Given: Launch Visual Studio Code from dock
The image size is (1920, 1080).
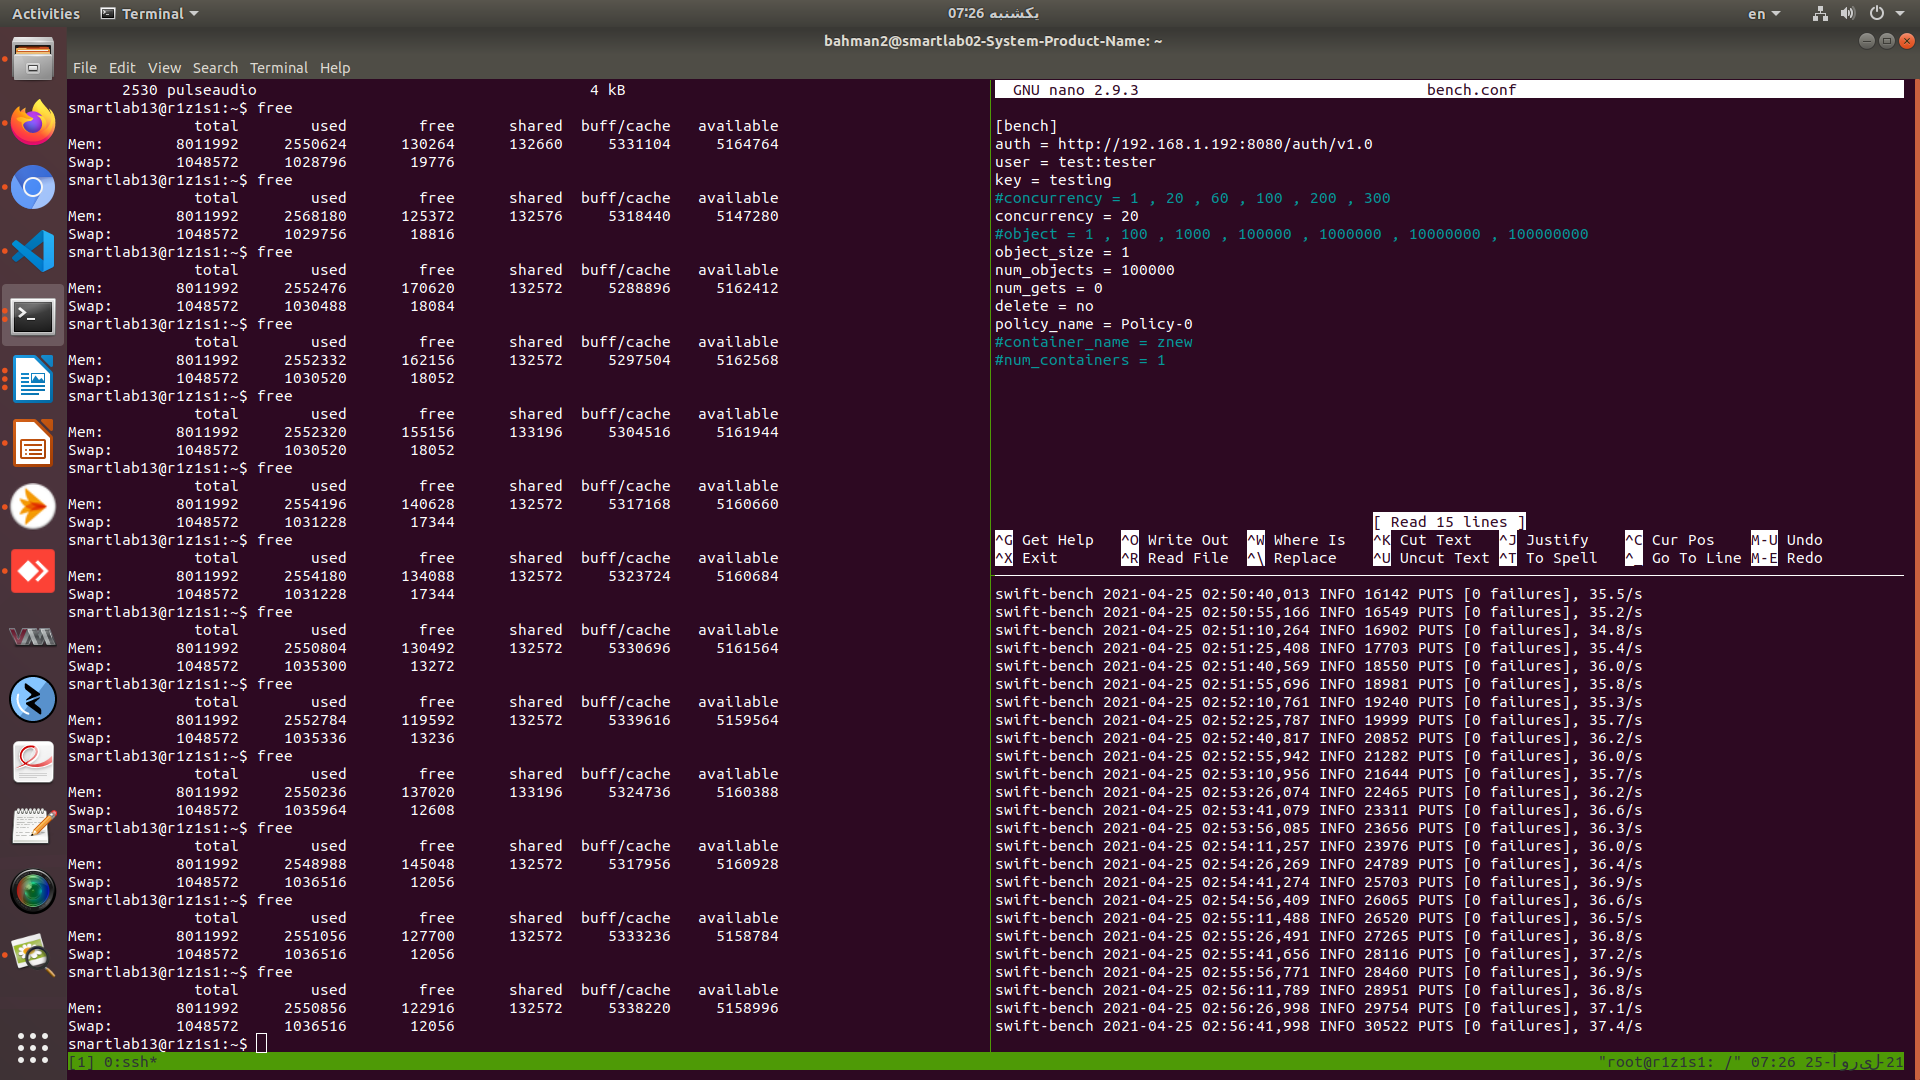Looking at the screenshot, I should tap(33, 251).
